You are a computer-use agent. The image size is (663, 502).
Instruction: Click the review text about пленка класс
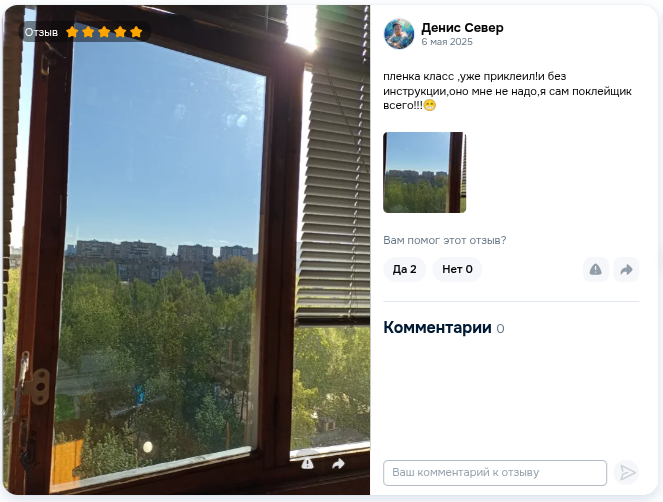pyautogui.click(x=507, y=91)
